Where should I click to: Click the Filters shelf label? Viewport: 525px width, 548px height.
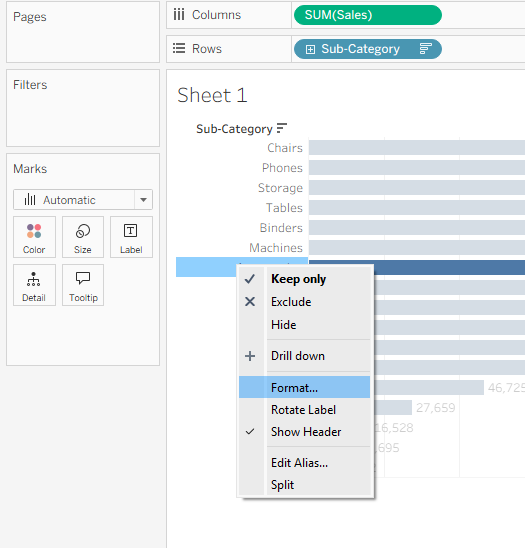click(x=30, y=85)
